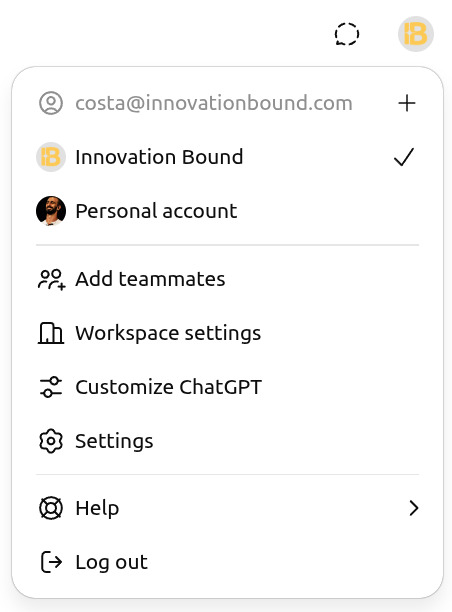This screenshot has width=452, height=612.
Task: Click the Help lifebuoy icon
Action: (x=51, y=508)
